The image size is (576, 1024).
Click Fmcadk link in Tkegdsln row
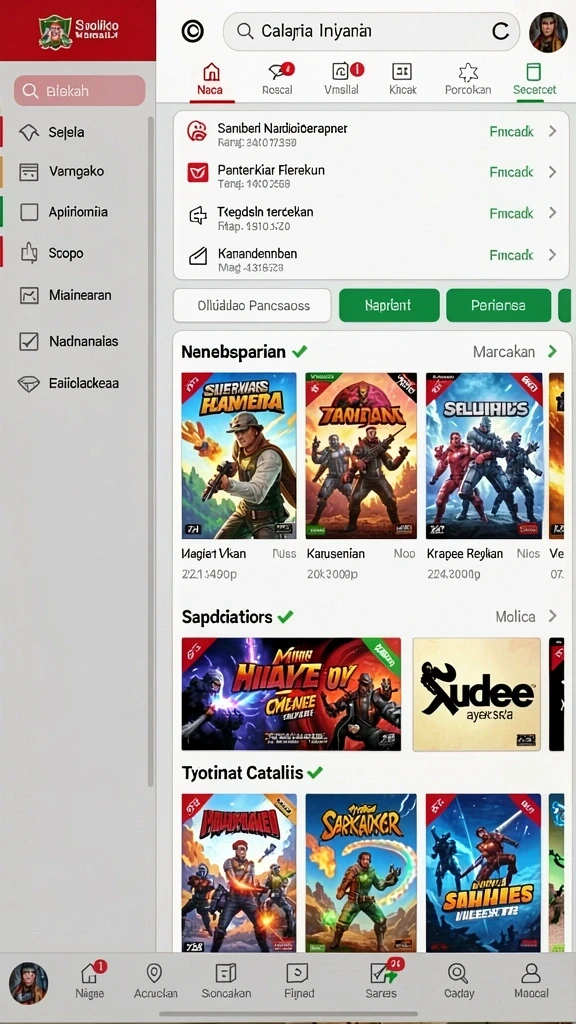pos(511,214)
